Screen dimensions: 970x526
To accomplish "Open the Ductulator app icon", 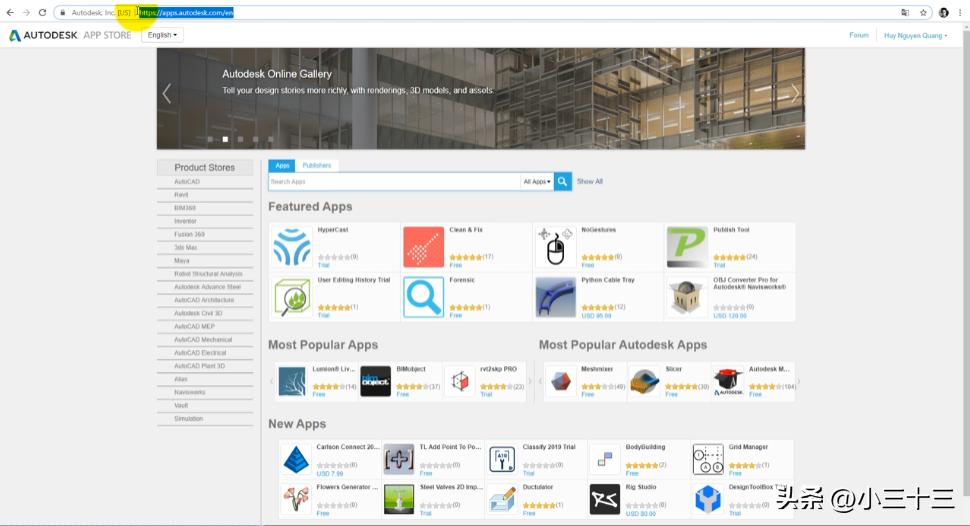I will tap(502, 500).
